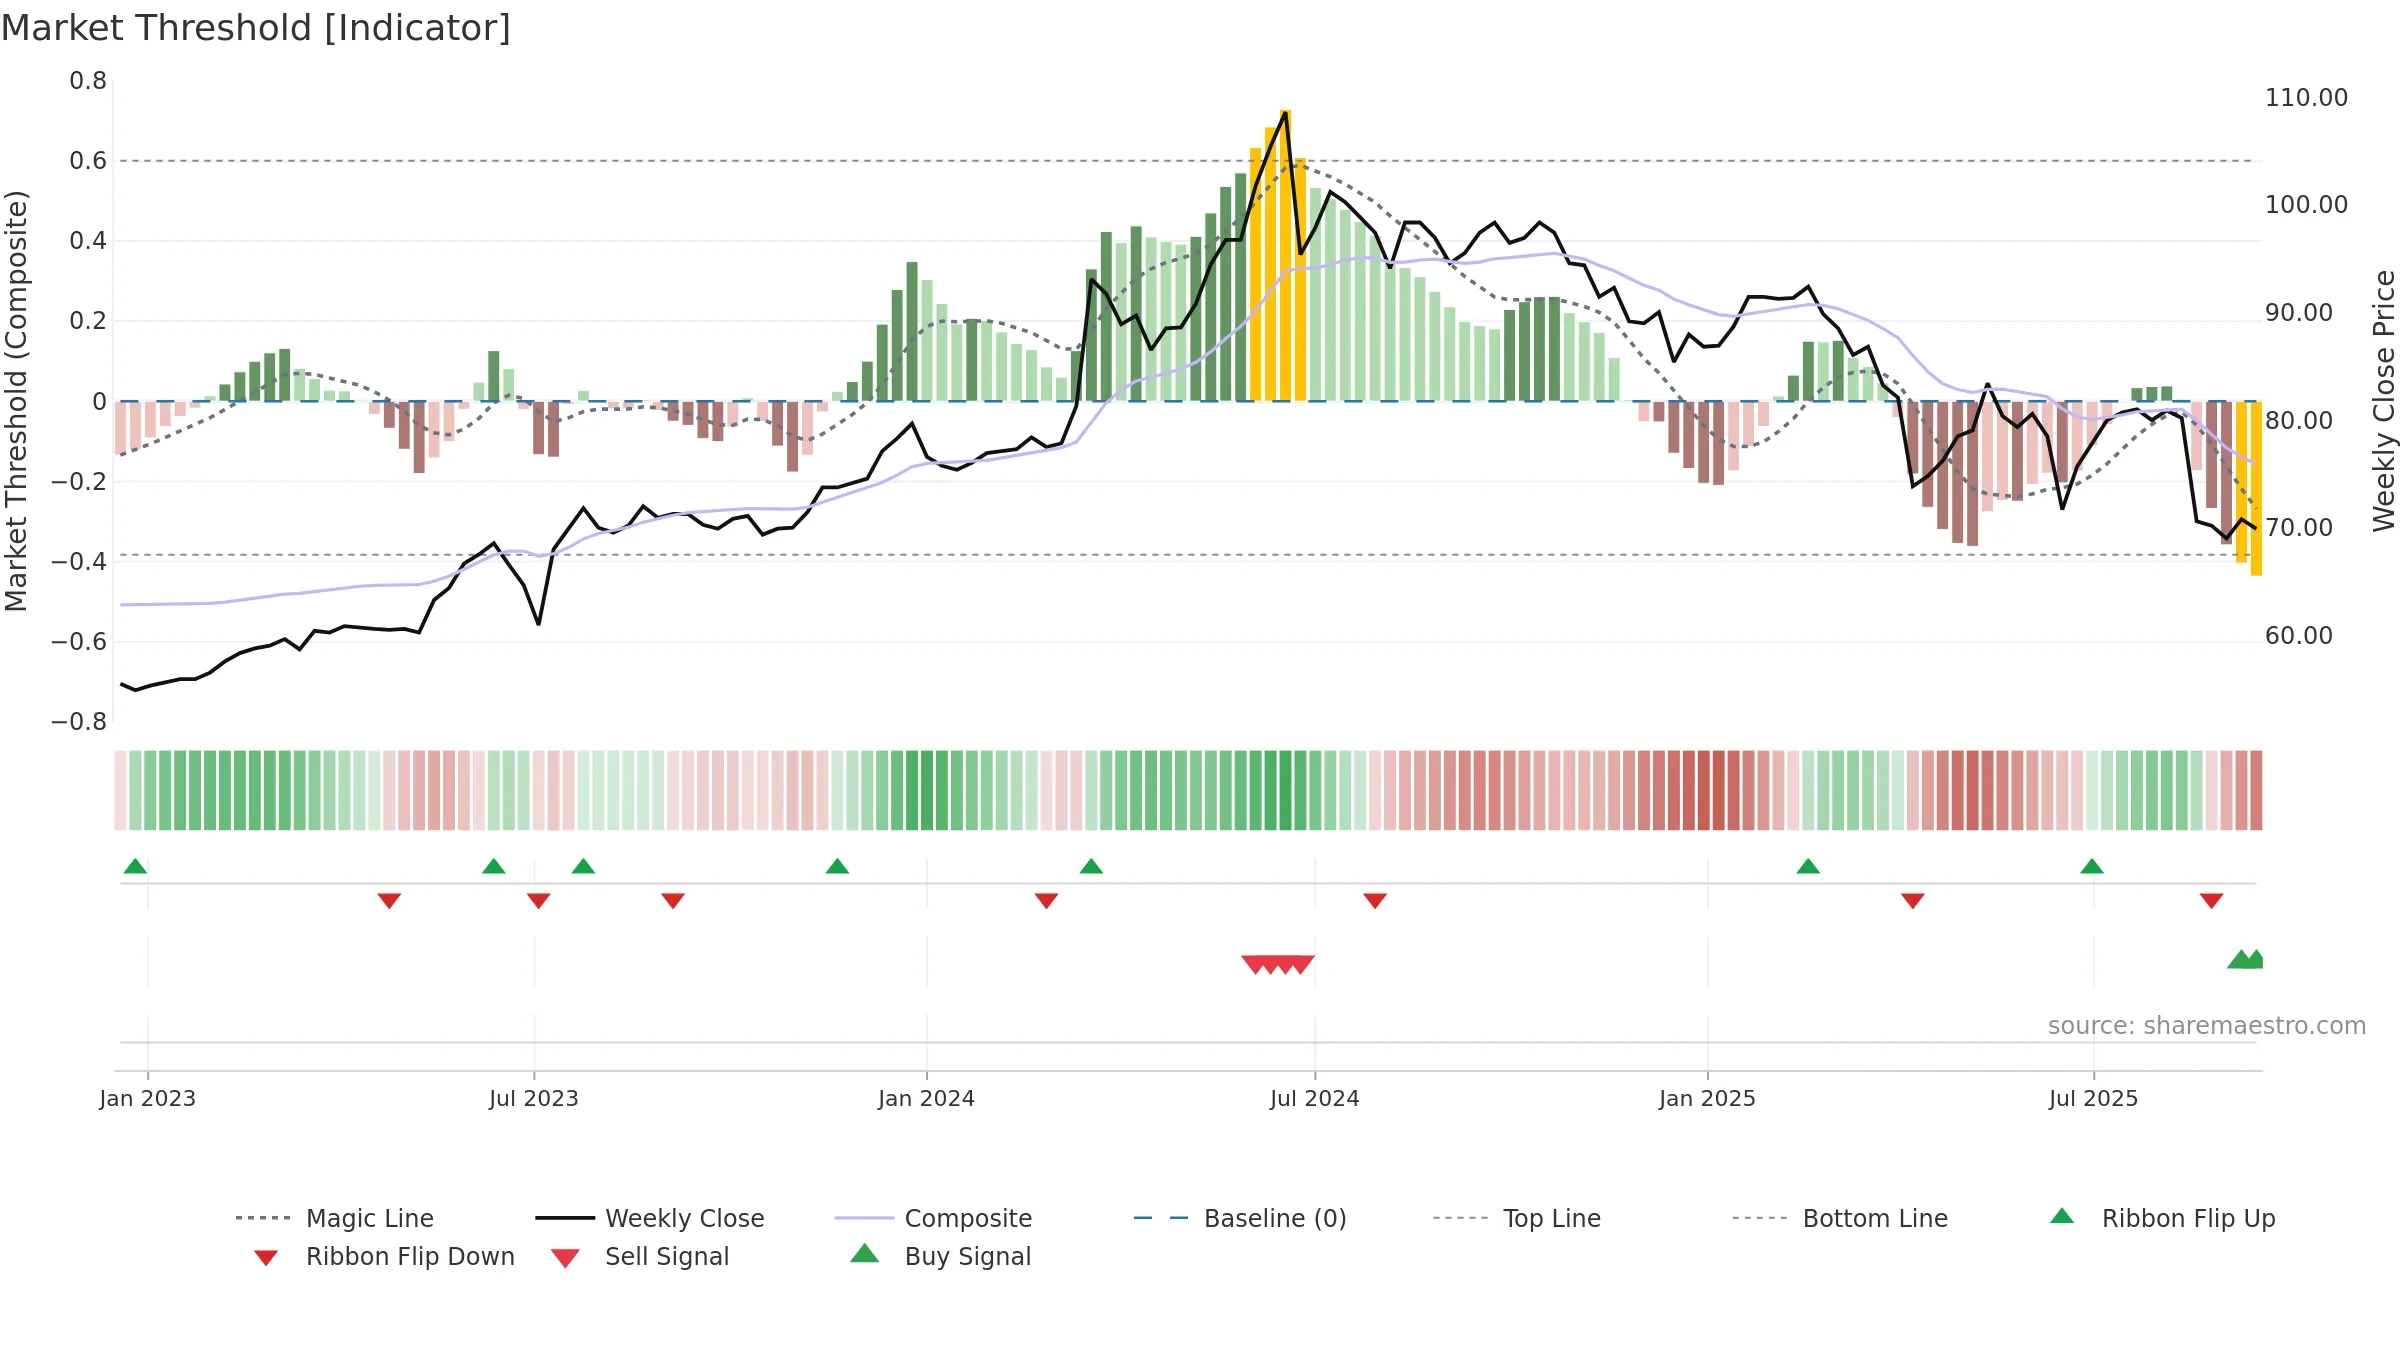Click the Jan 2024 x-axis label
The height and width of the screenshot is (1350, 2400).
tap(926, 1098)
